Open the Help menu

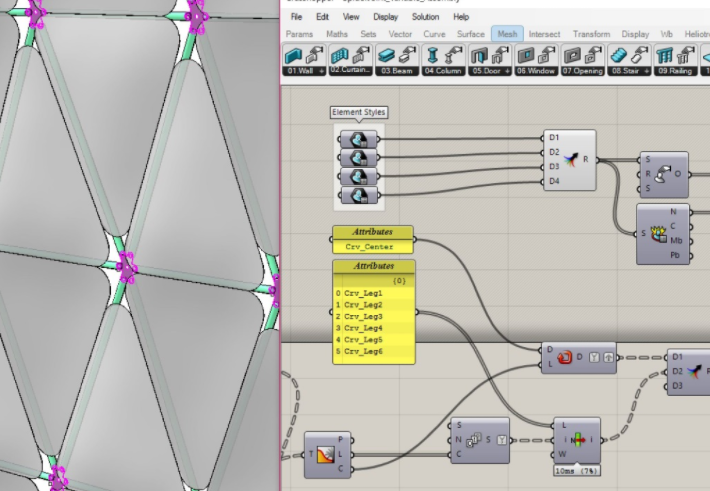[461, 17]
